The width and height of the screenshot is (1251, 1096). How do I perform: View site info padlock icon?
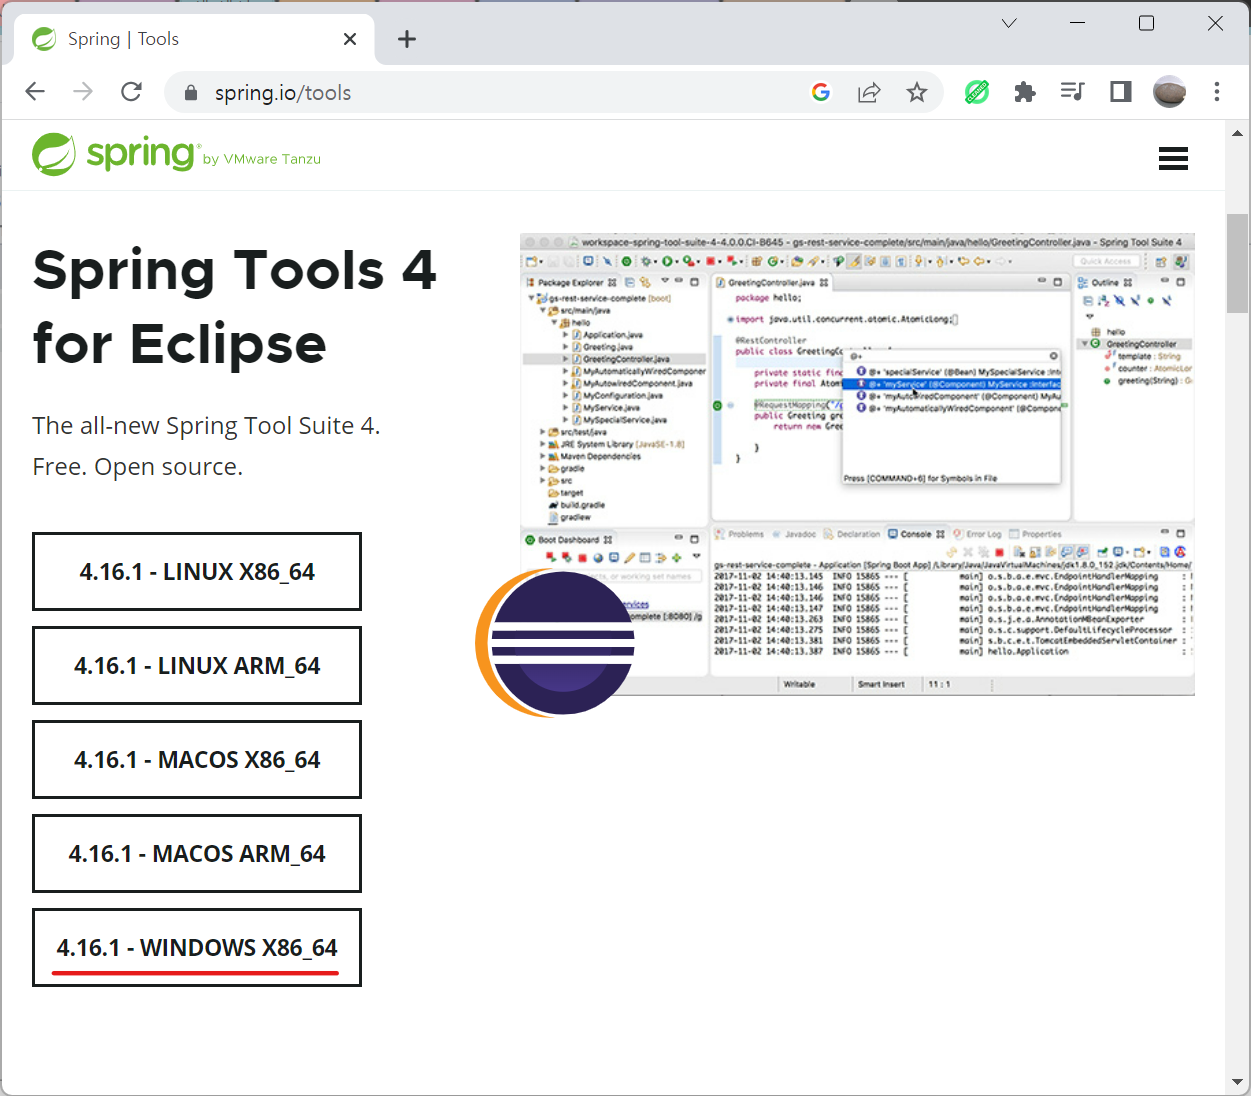point(191,93)
